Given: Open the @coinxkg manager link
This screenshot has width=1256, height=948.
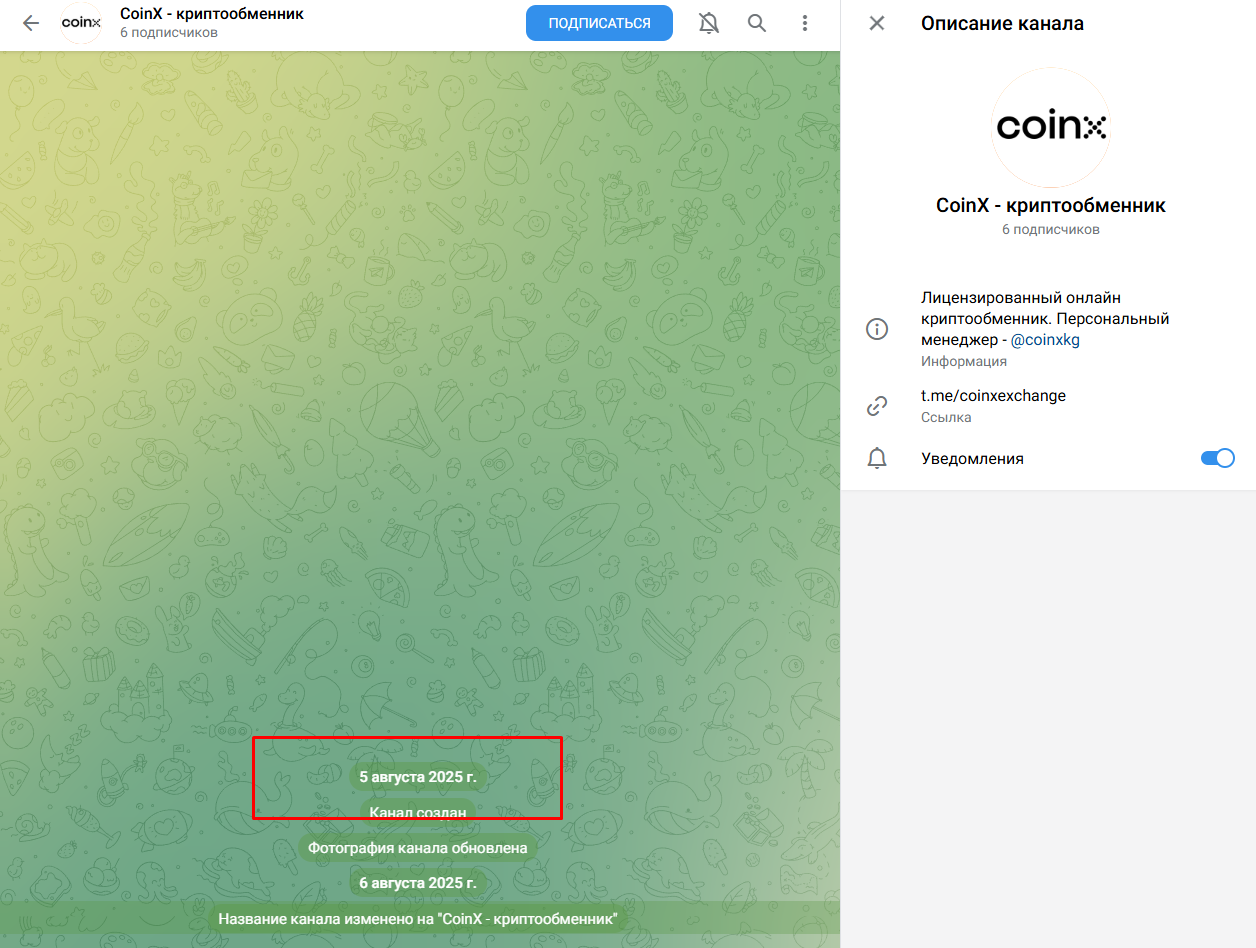Looking at the screenshot, I should click(1045, 339).
